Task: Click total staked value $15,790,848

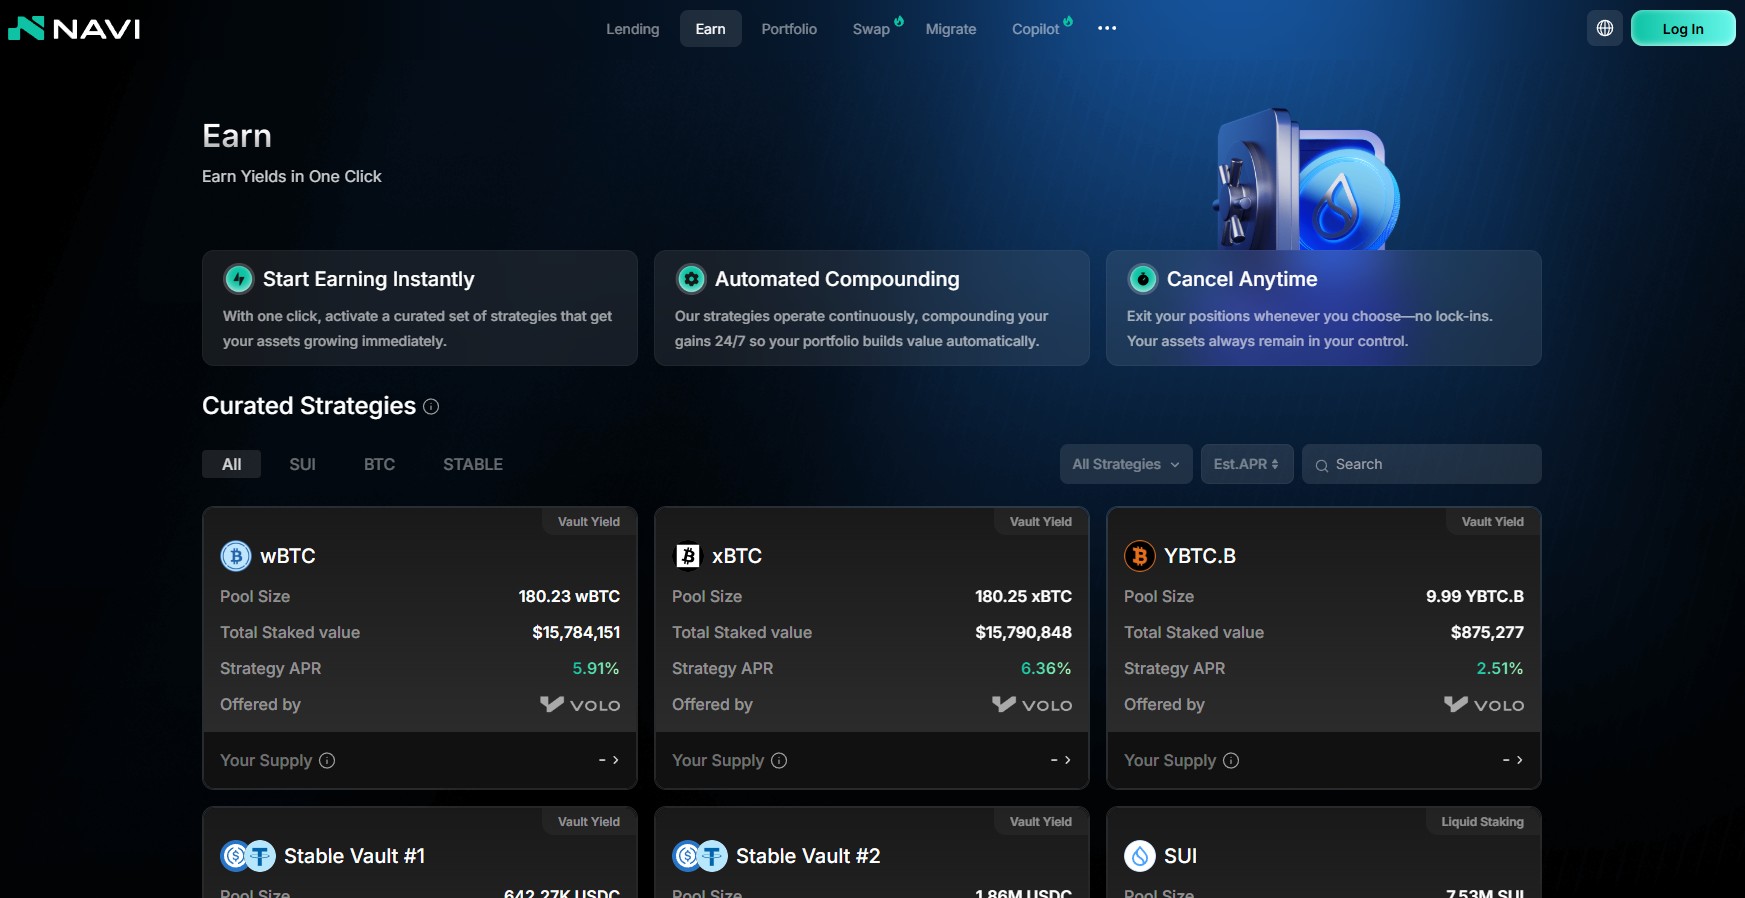Action: 1023,632
